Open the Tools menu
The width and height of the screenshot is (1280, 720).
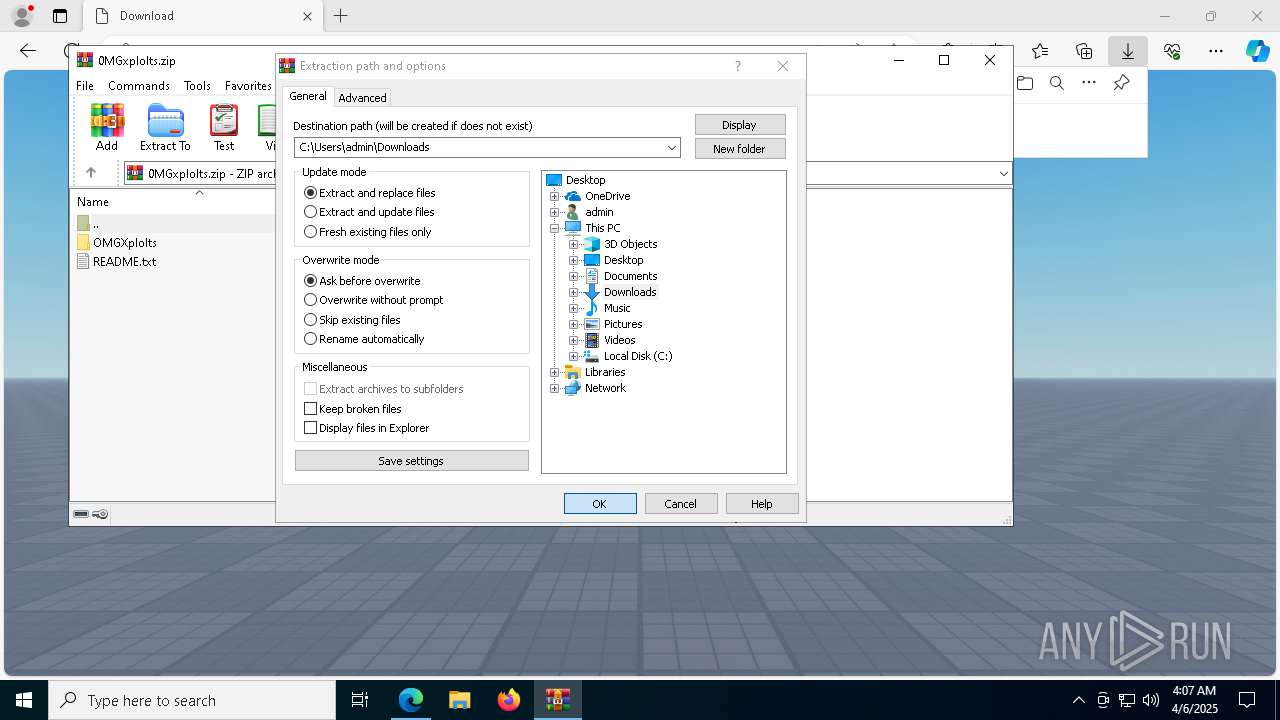coord(197,86)
